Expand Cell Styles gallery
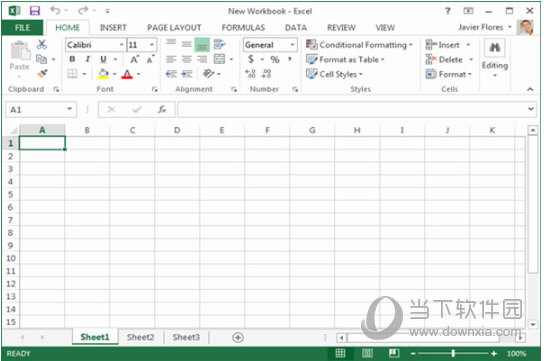 click(334, 74)
